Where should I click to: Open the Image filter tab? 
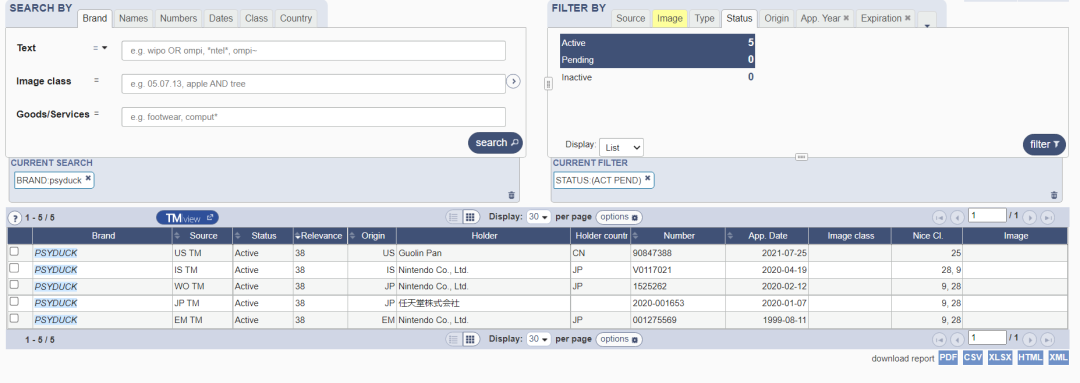[x=669, y=19]
